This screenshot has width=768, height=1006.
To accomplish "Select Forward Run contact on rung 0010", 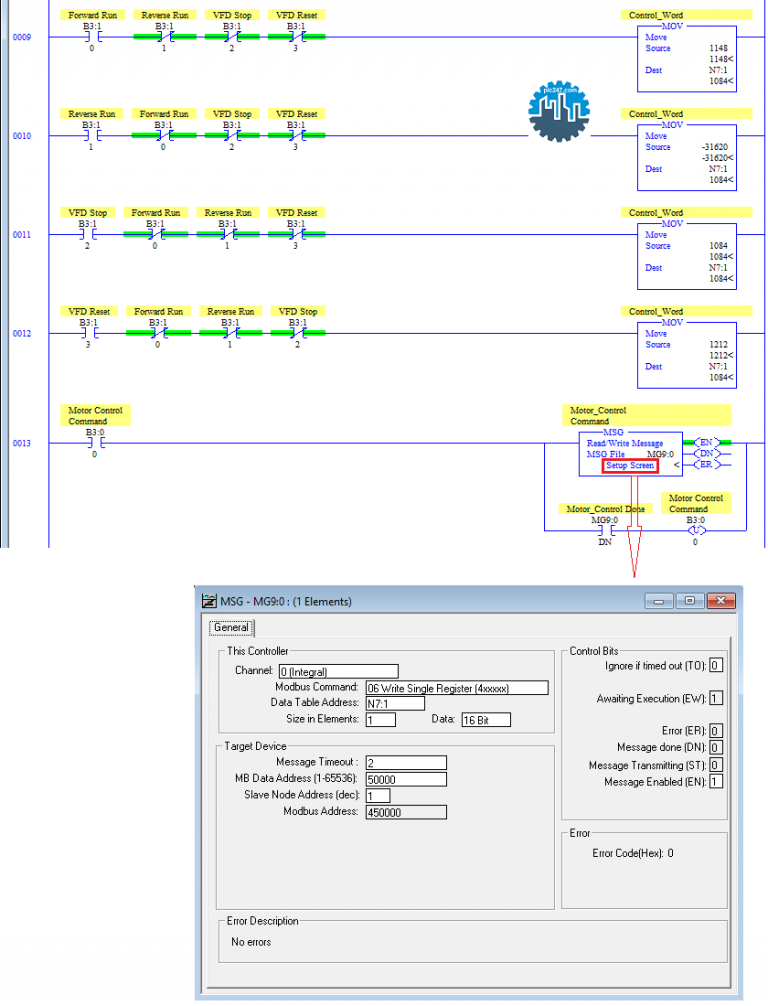I will click(x=164, y=136).
